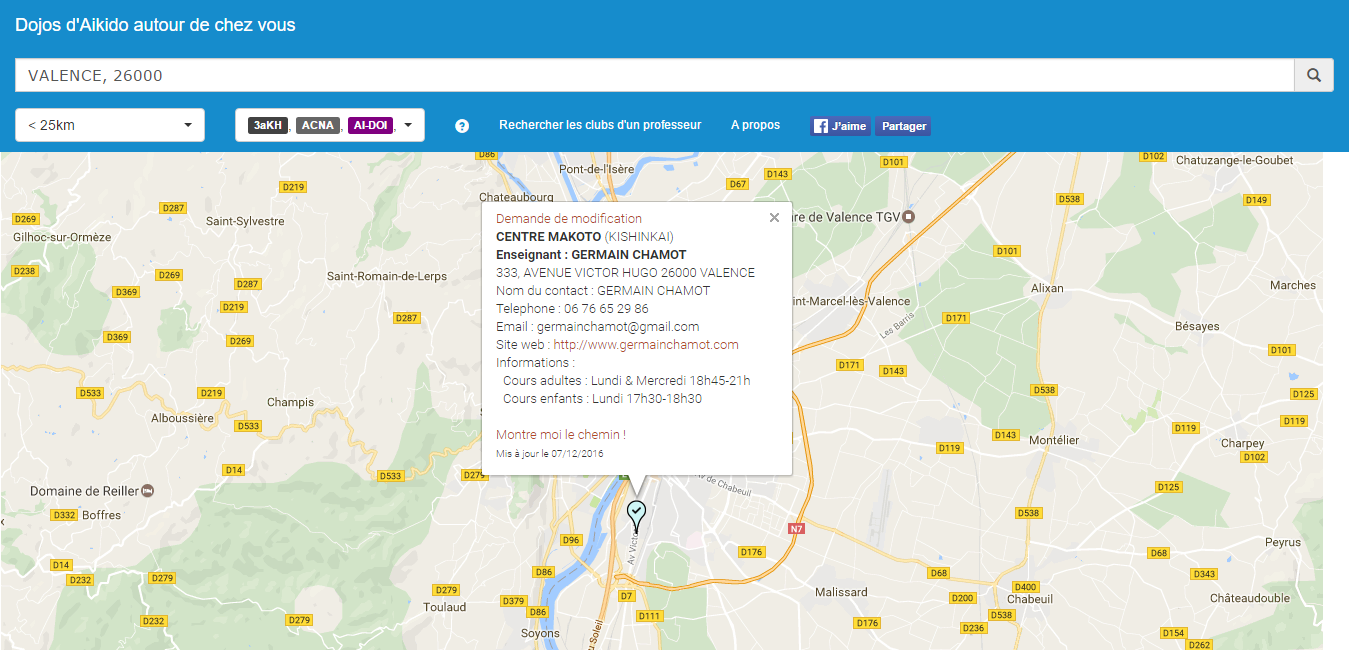Viewport: 1349px width, 650px height.
Task: Click the Gare de Valence TGV station icon
Action: coord(908,217)
